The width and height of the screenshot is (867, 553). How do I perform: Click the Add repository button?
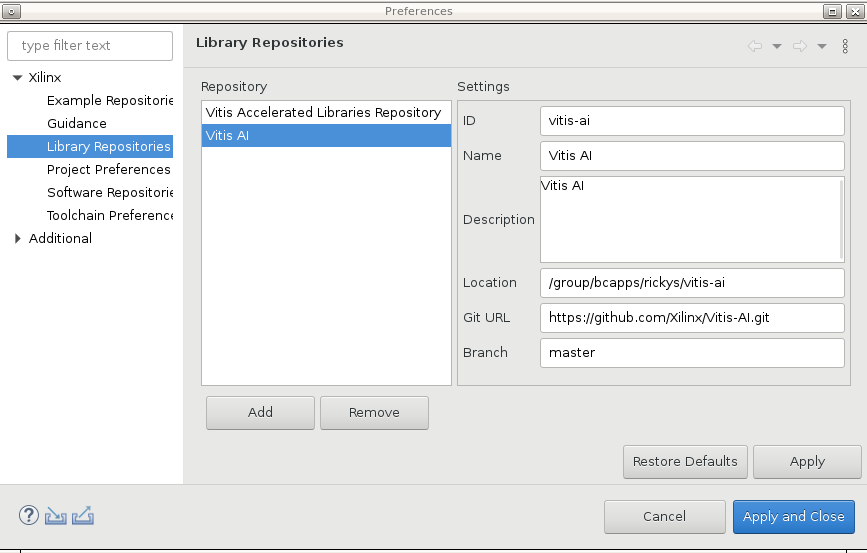point(260,412)
